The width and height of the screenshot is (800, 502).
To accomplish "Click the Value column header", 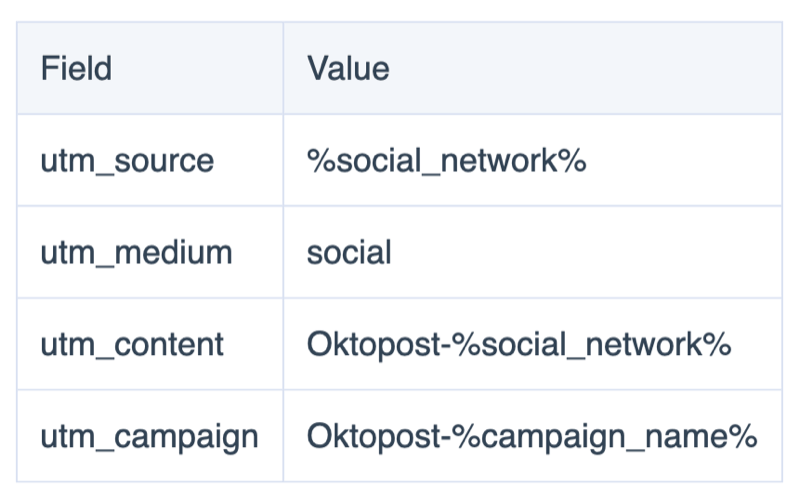I will [348, 68].
